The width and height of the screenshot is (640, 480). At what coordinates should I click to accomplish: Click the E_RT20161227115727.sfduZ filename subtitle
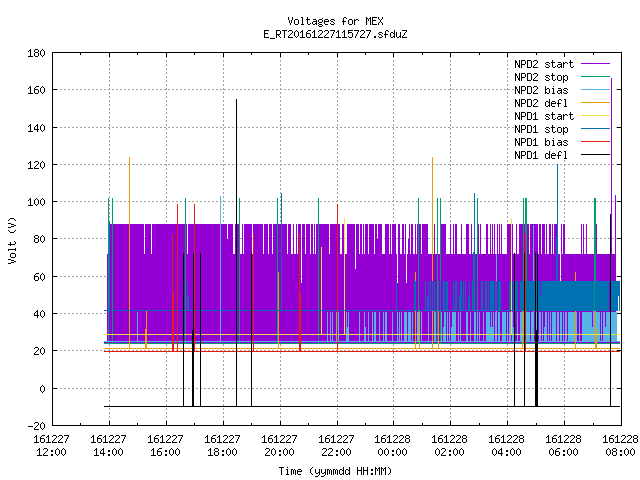pos(335,34)
